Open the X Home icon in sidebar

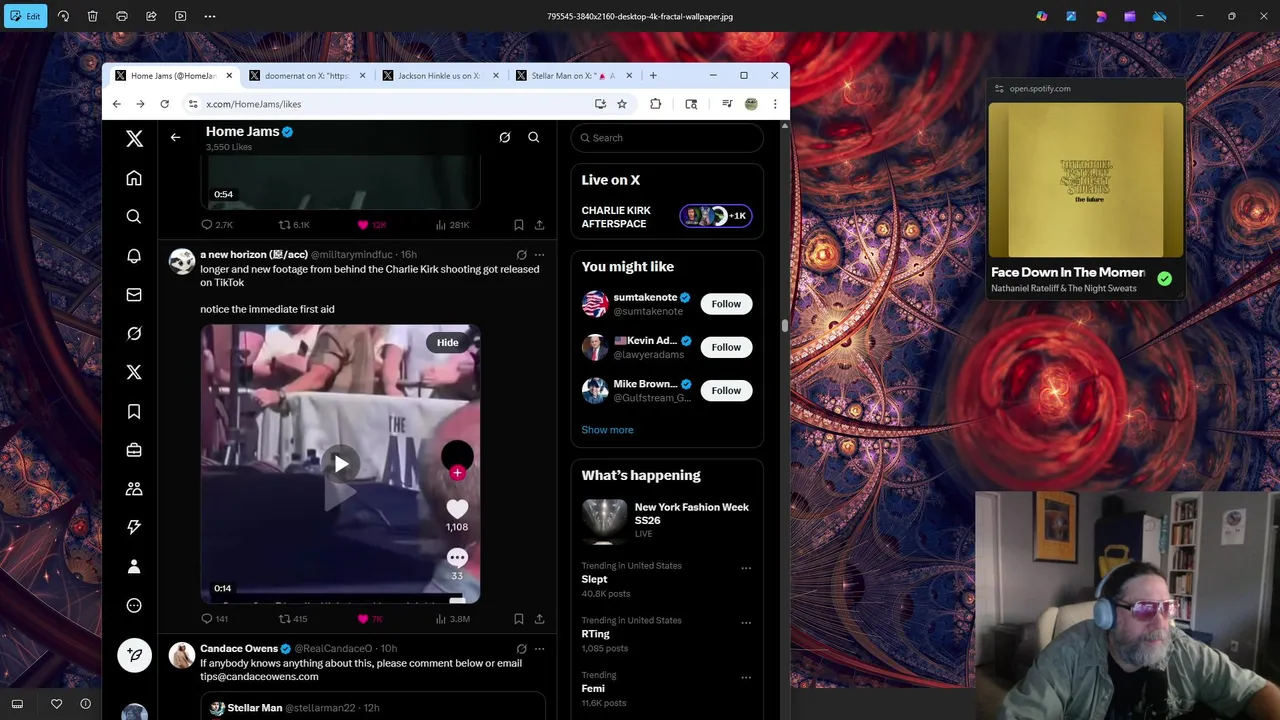134,178
